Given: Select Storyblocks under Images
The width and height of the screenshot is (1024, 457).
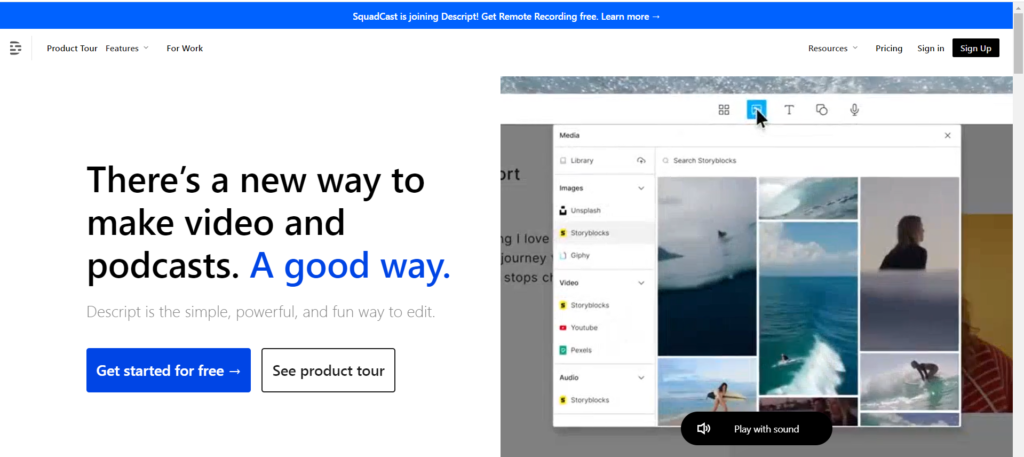Looking at the screenshot, I should pos(604,233).
